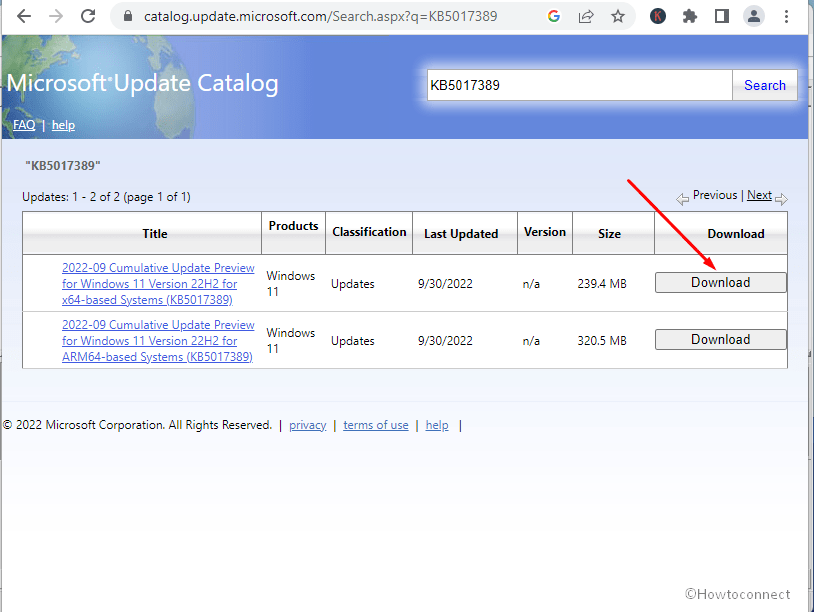Sort by the Classification column header
The height and width of the screenshot is (612, 814).
[x=369, y=232]
